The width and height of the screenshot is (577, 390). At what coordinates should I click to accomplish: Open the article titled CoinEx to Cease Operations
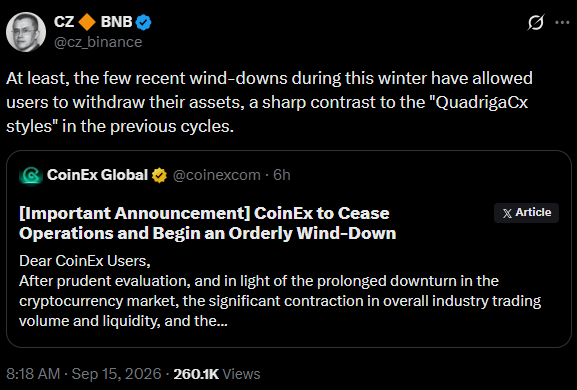[x=208, y=223]
